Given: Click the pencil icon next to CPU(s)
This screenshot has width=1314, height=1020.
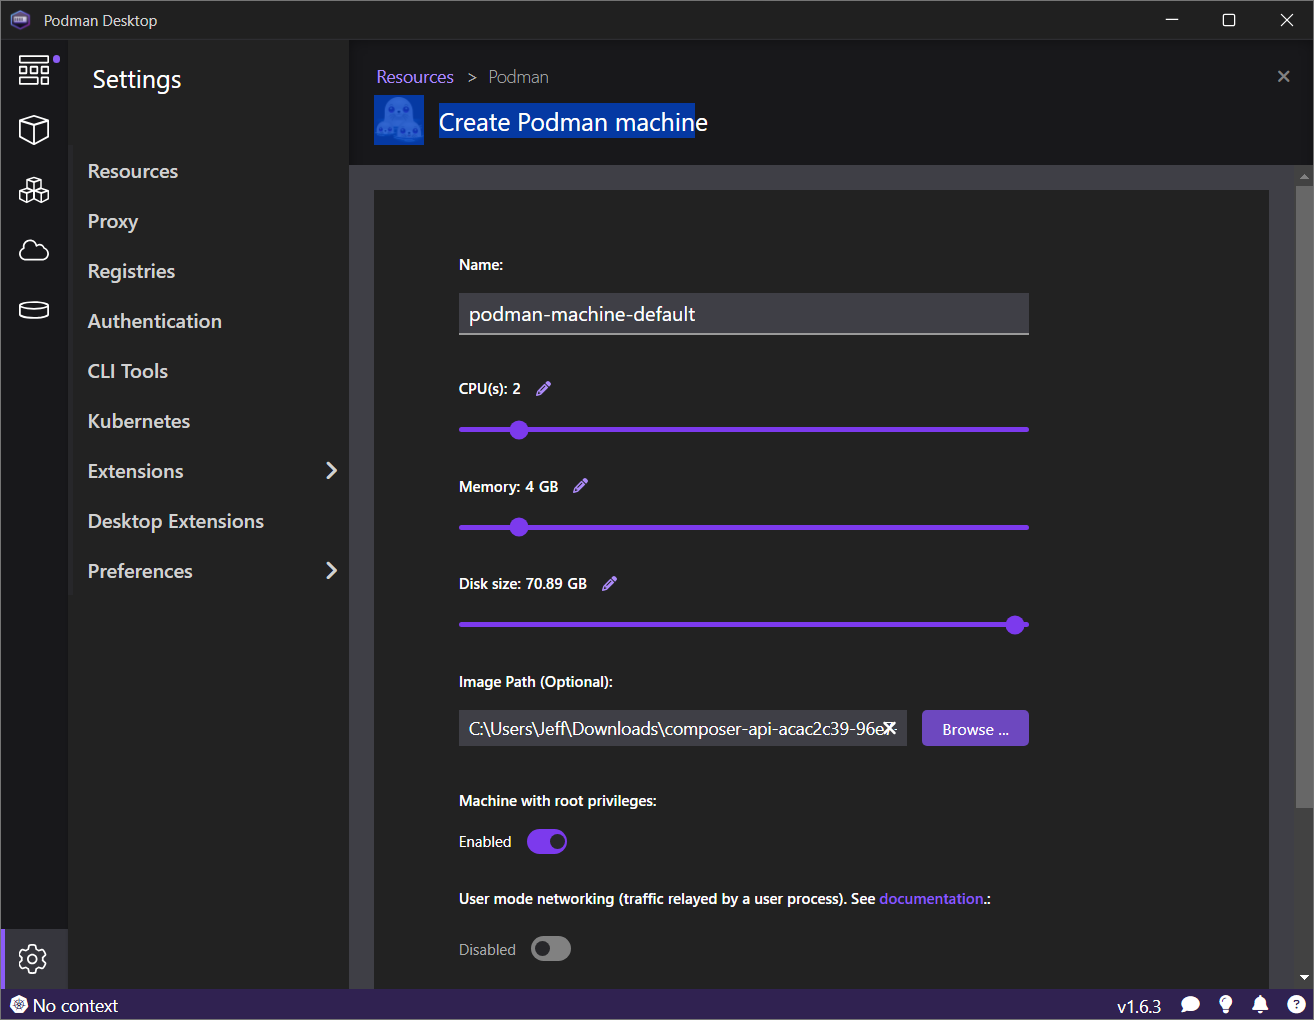Looking at the screenshot, I should coord(544,389).
